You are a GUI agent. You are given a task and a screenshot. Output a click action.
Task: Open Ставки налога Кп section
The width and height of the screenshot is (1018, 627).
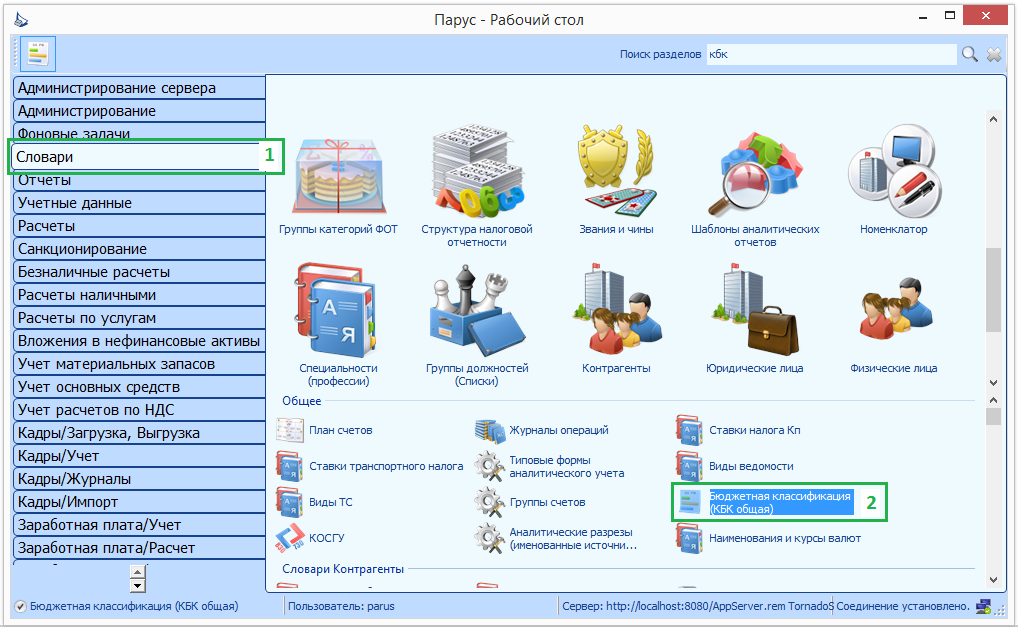(738, 430)
